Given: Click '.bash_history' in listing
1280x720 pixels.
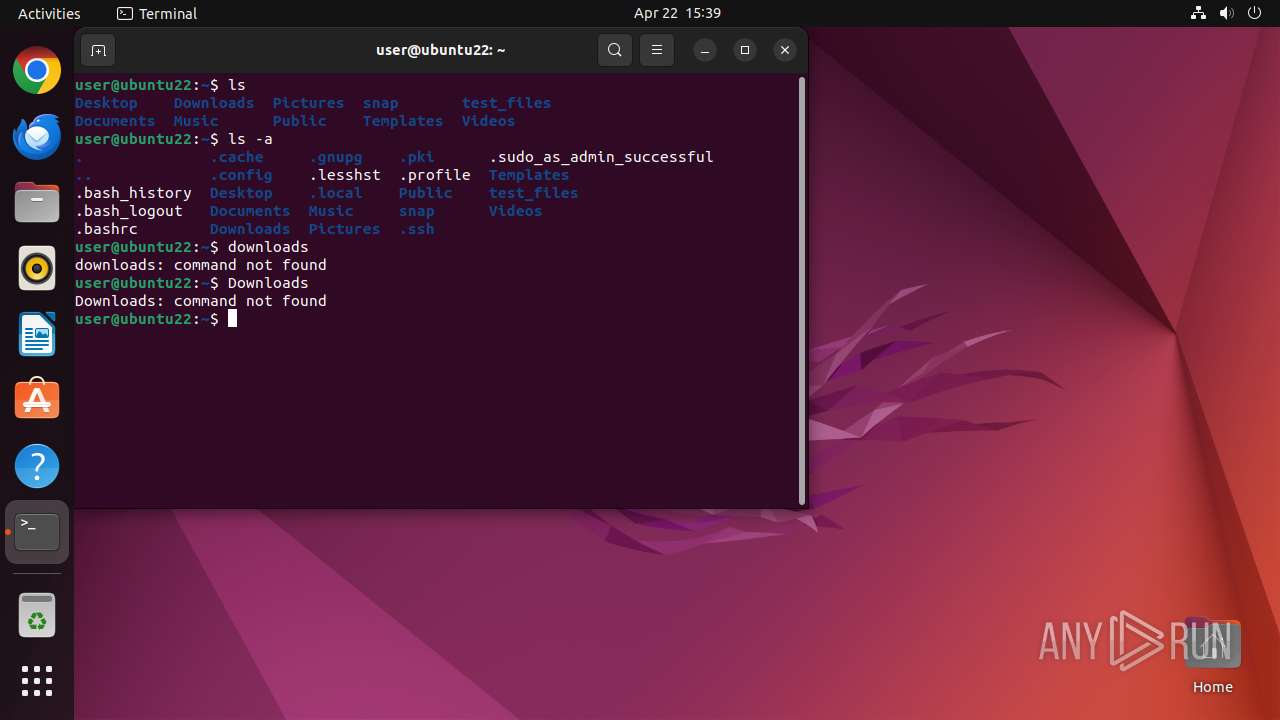Looking at the screenshot, I should point(133,193).
